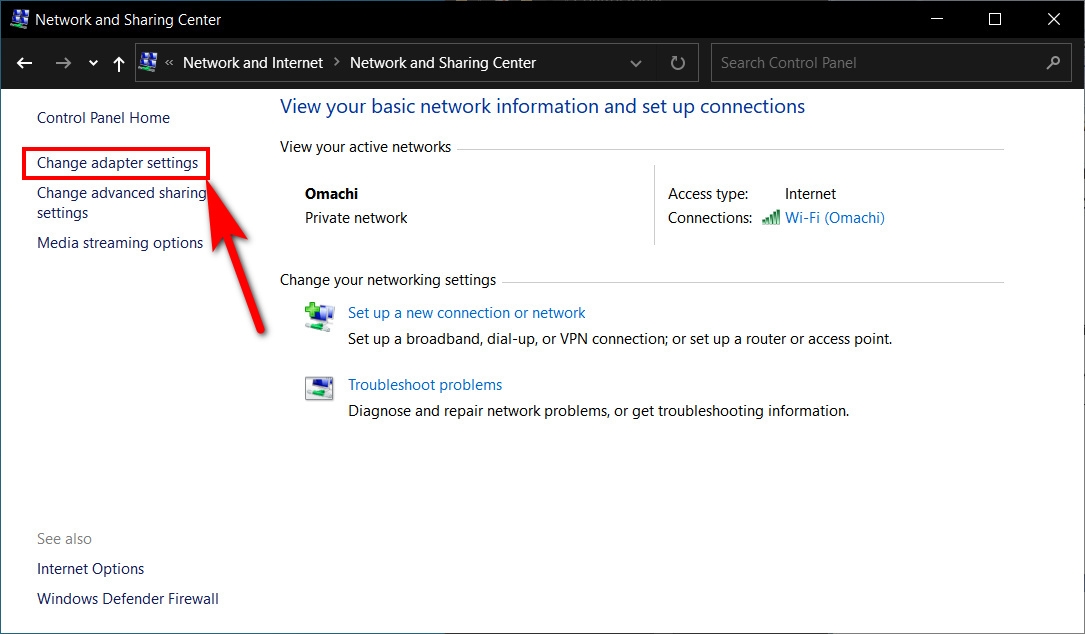Click the Troubleshoot problems icon
Viewport: 1085px width, 634px height.
click(x=319, y=388)
